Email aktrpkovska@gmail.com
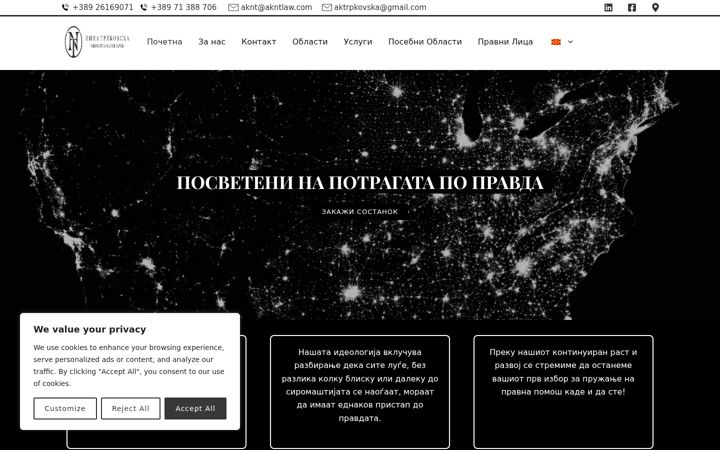720x450 pixels. tap(374, 7)
